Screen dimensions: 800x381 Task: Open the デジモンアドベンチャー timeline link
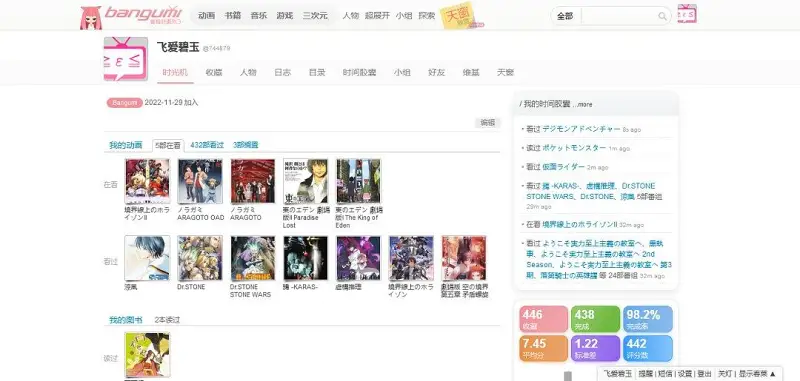(581, 129)
